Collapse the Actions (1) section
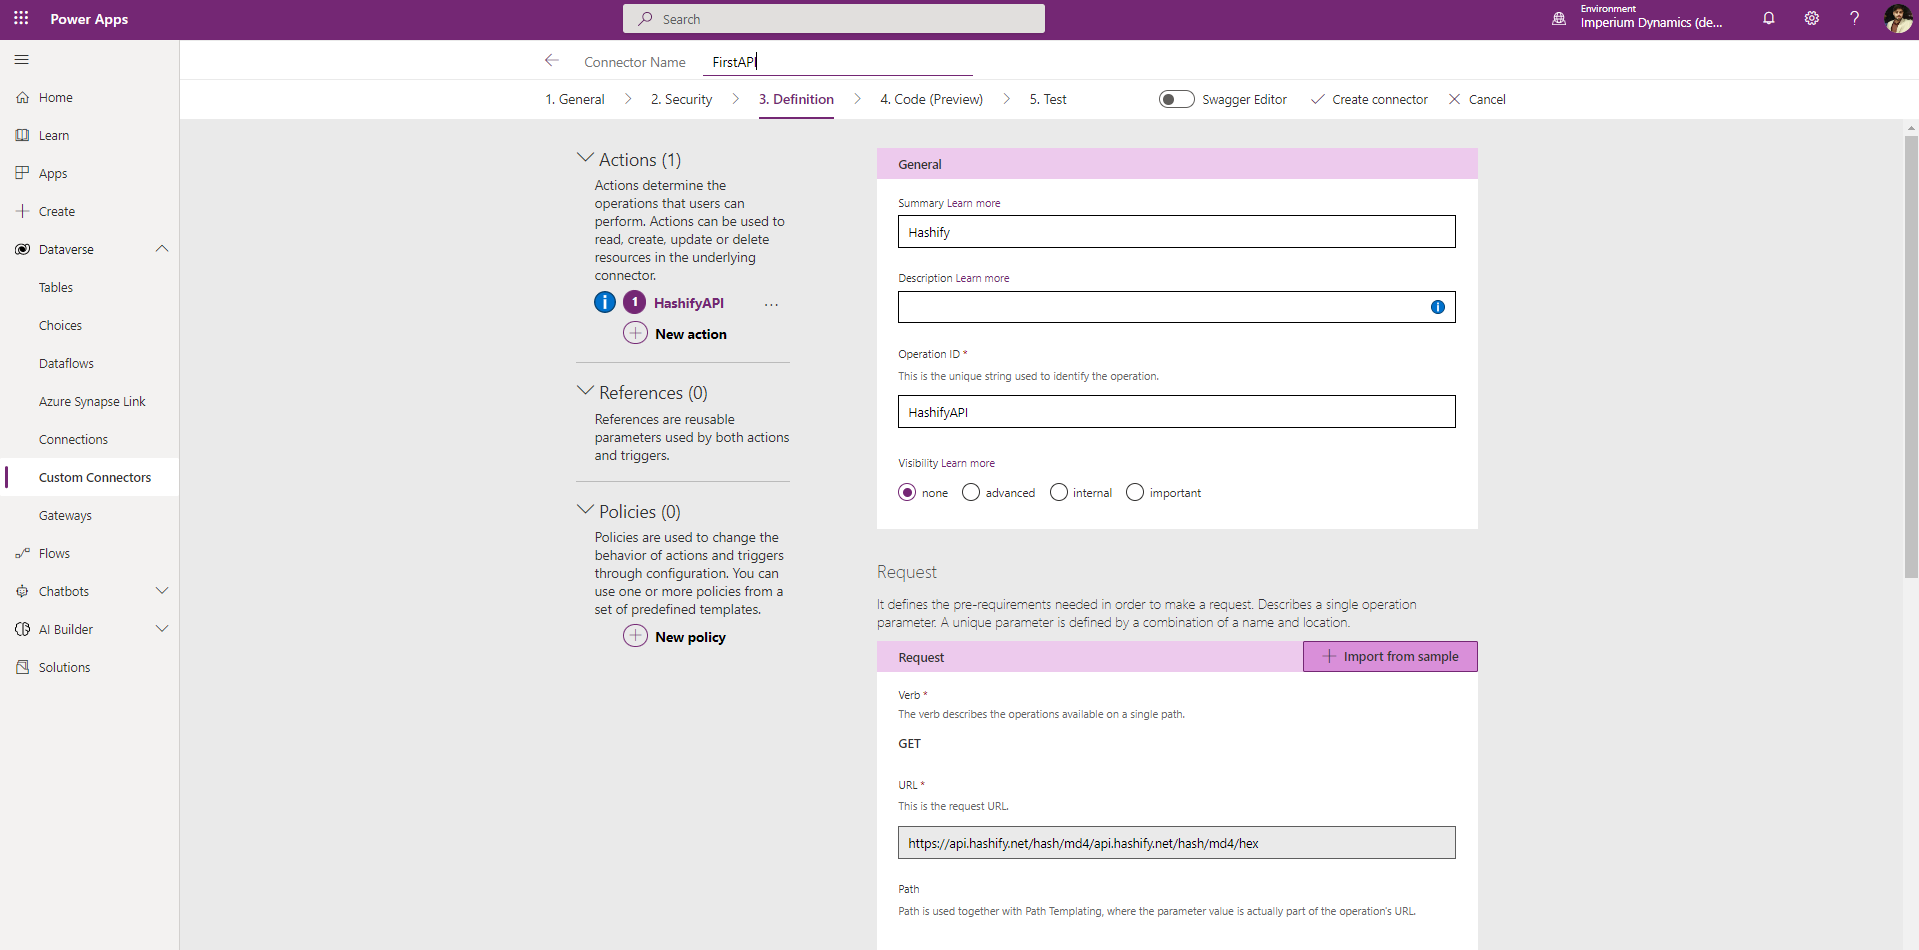The height and width of the screenshot is (950, 1919). click(586, 158)
